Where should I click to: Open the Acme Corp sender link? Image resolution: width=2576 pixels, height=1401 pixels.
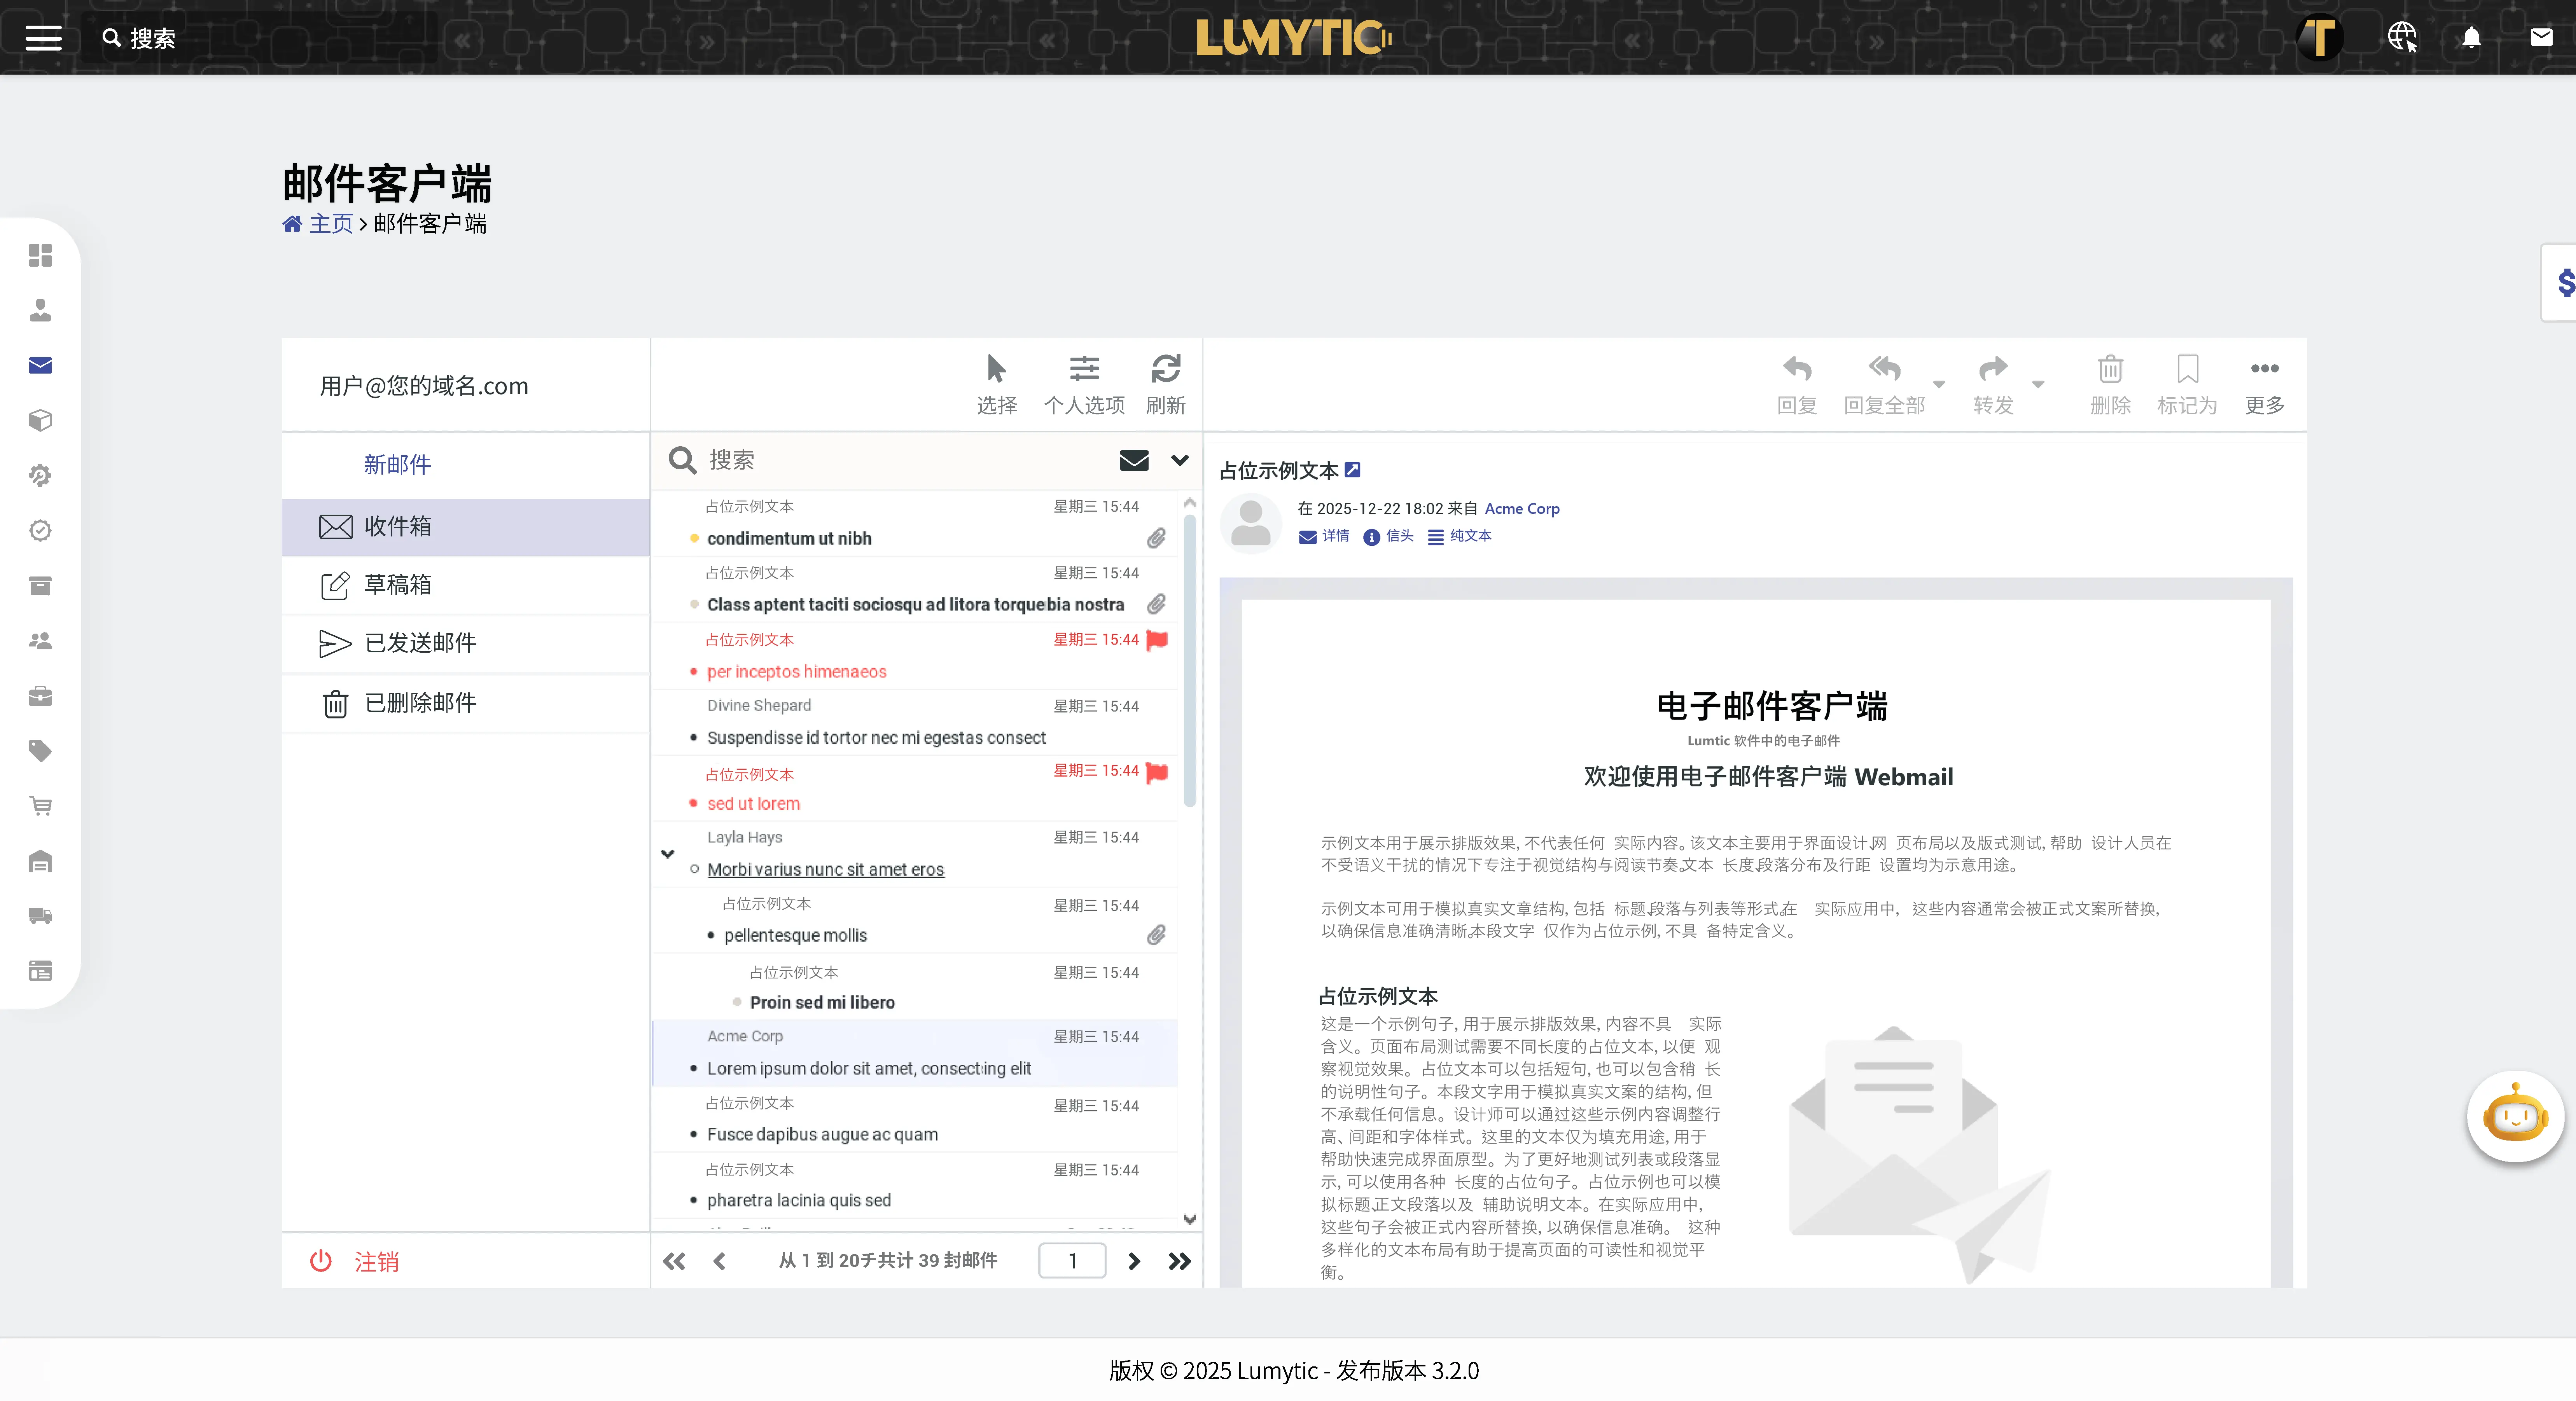[x=1521, y=508]
